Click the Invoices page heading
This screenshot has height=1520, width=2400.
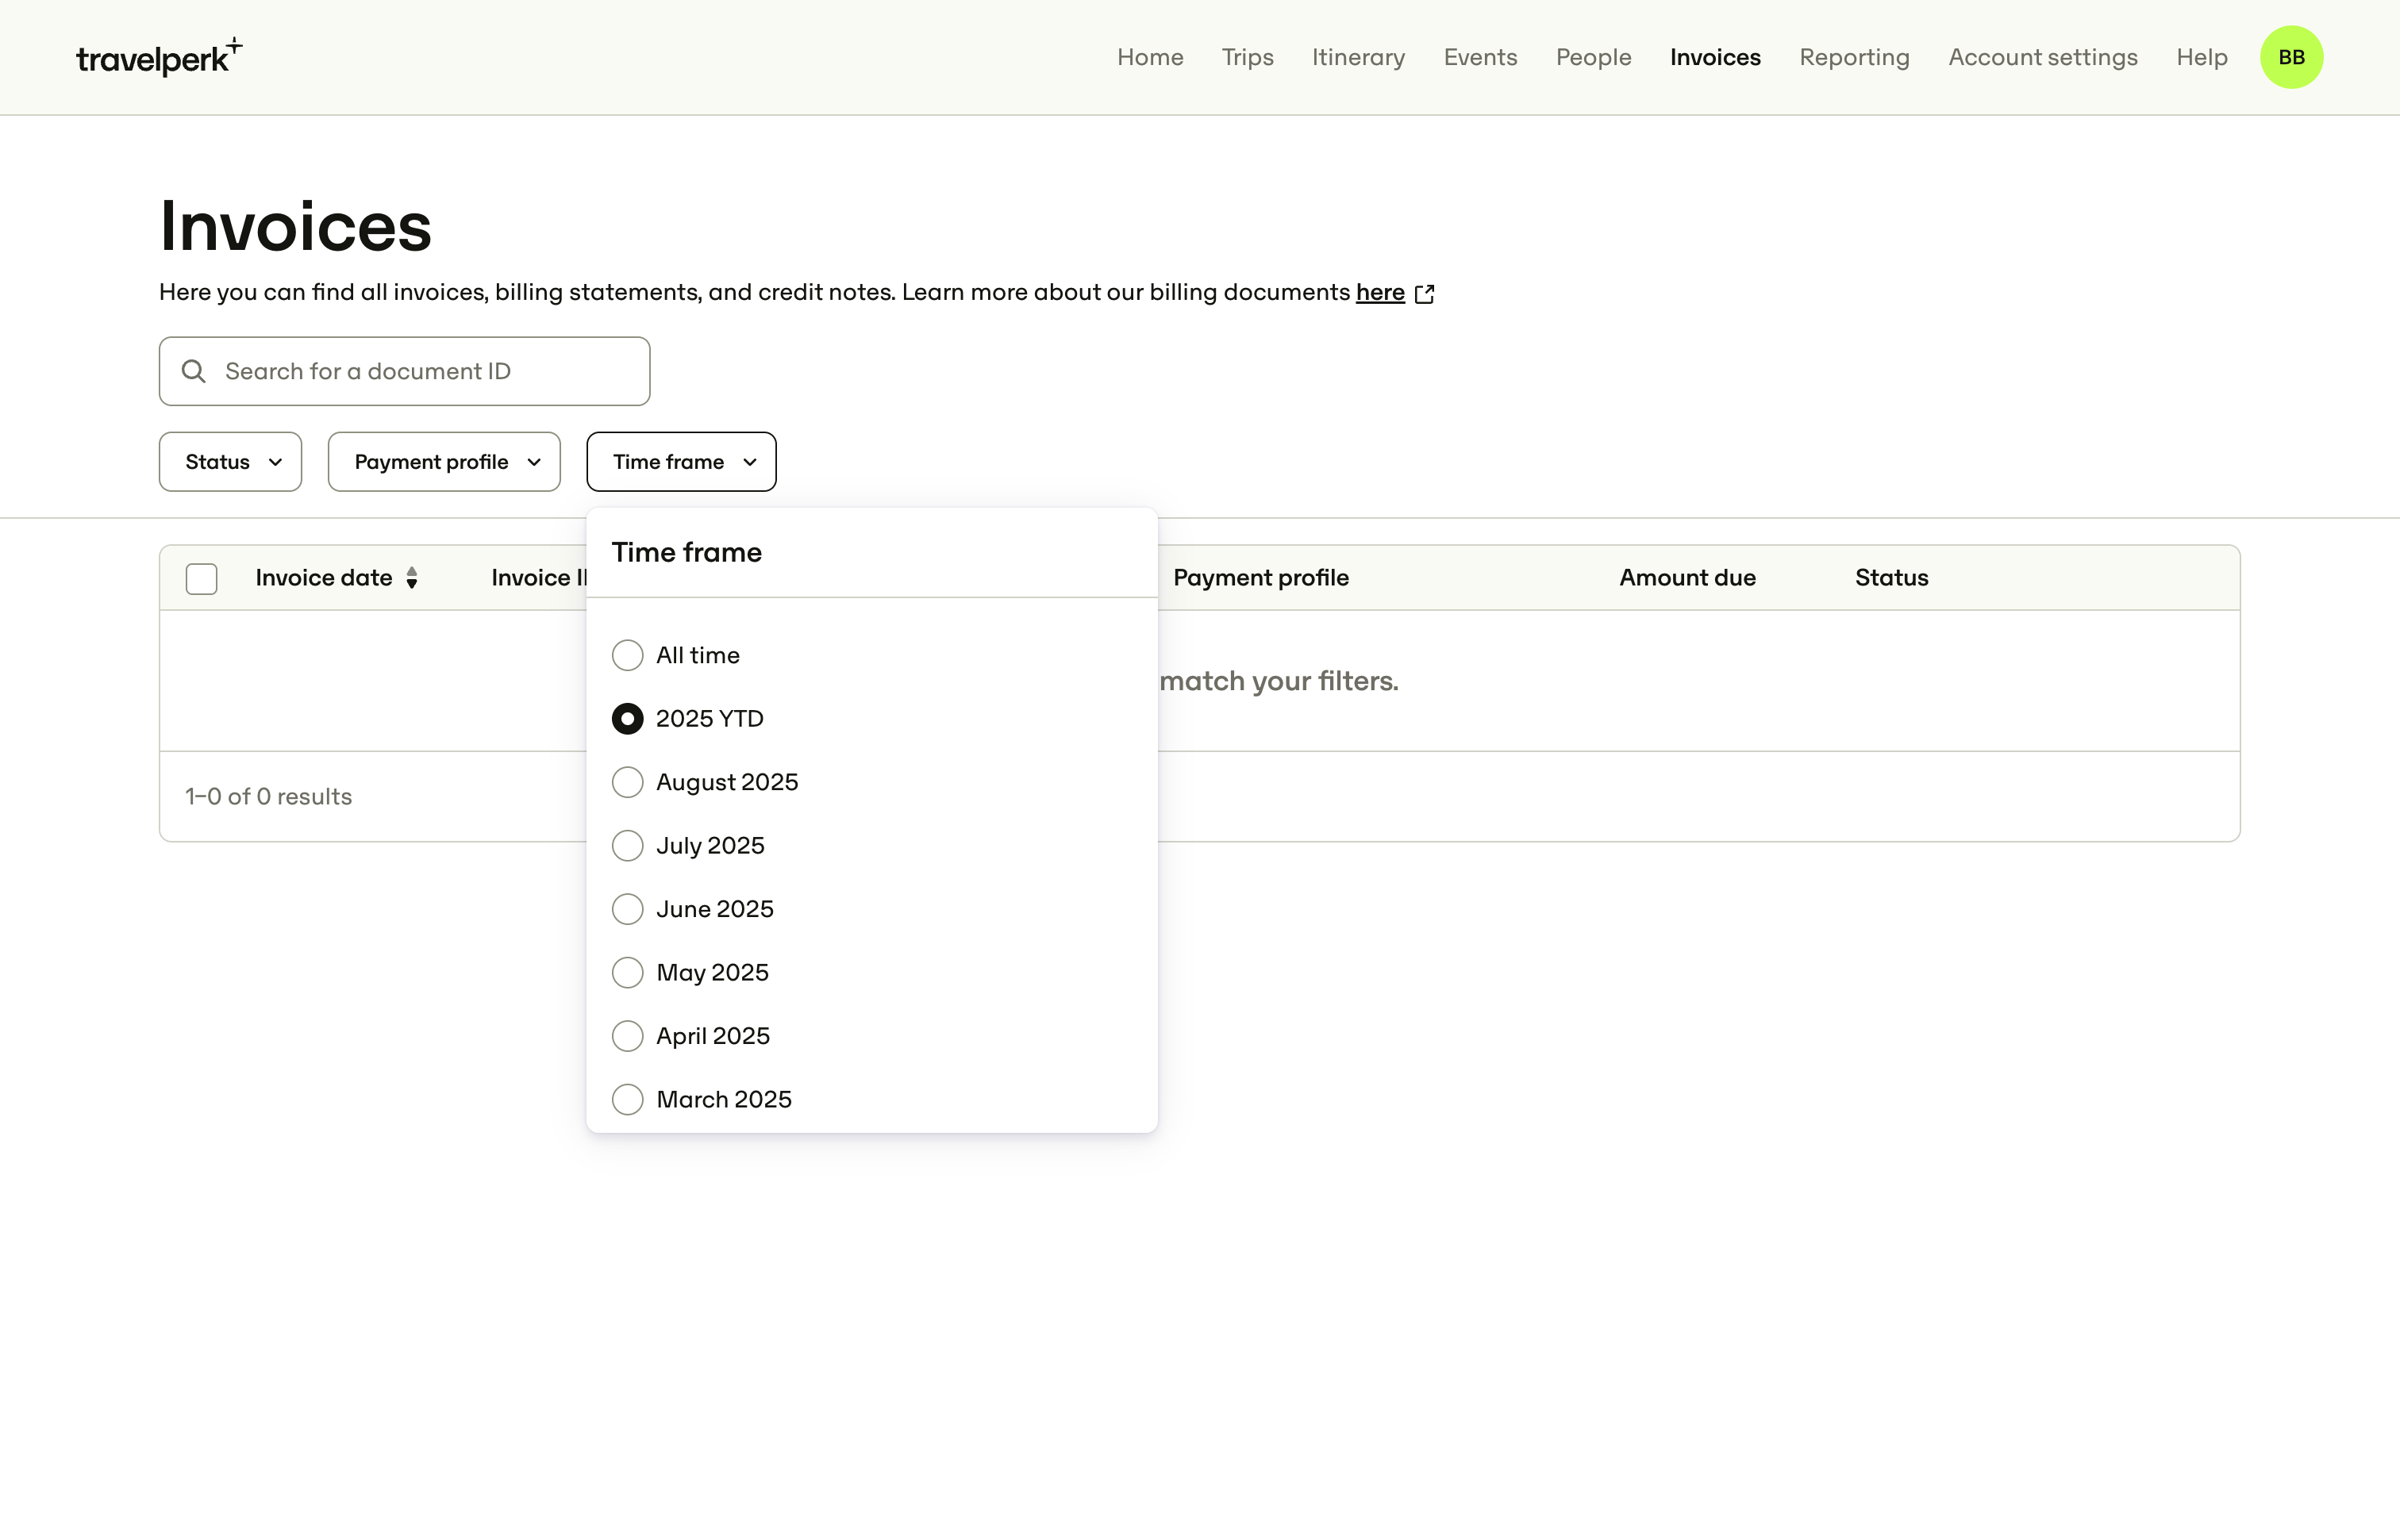(295, 227)
